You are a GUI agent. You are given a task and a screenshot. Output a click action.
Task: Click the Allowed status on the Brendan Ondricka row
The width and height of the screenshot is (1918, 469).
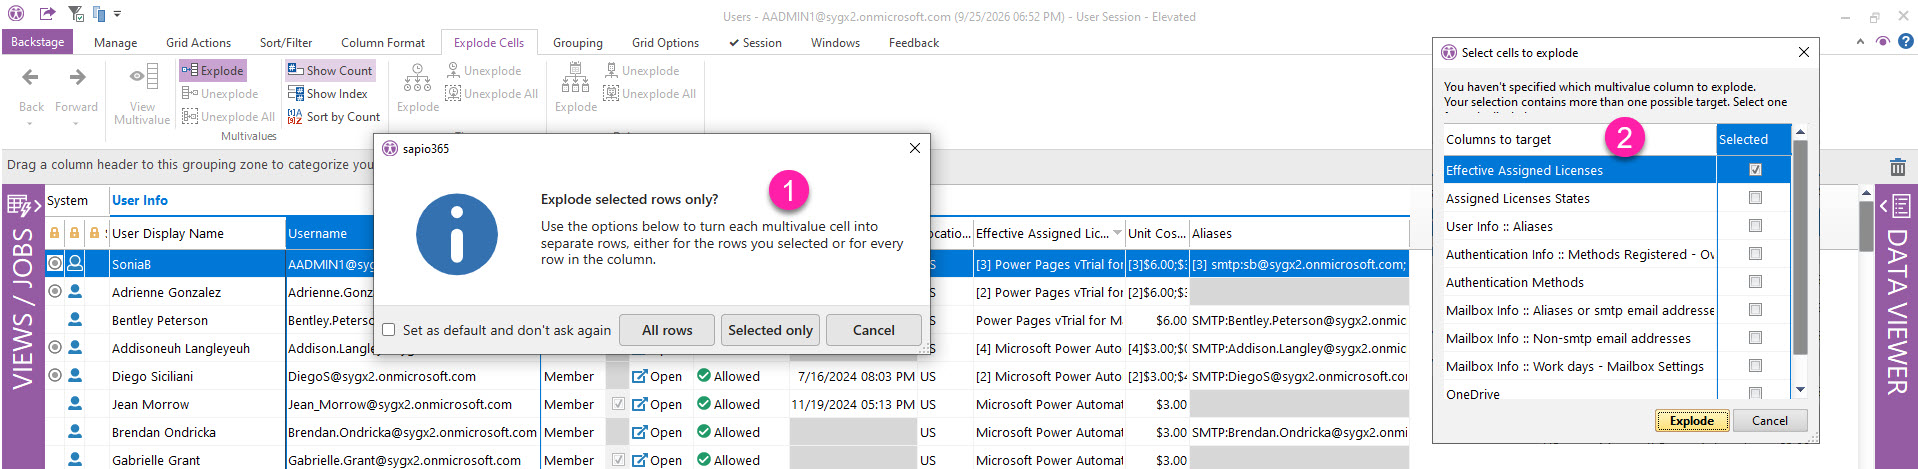pyautogui.click(x=728, y=432)
